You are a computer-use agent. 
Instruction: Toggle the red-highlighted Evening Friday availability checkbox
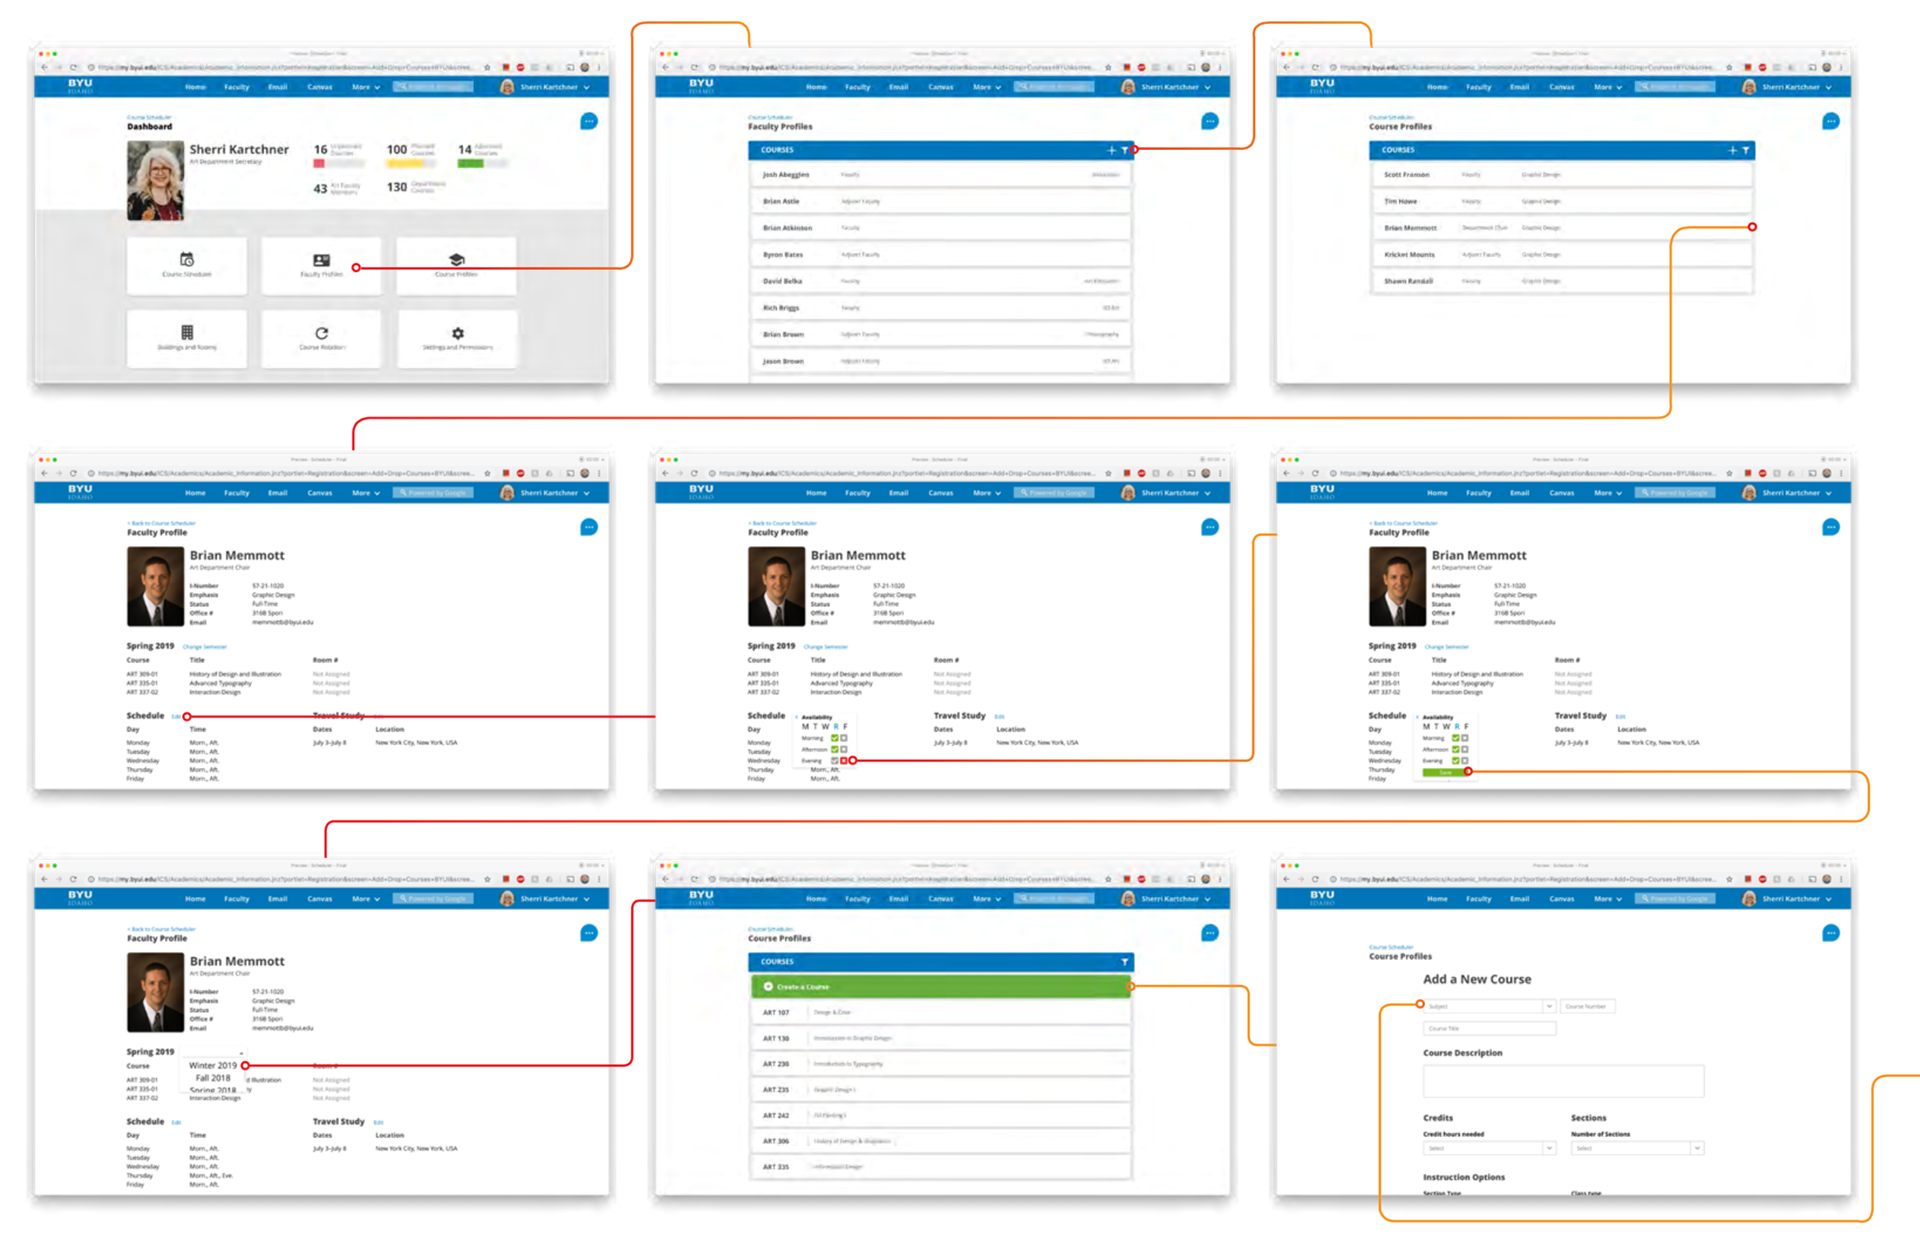tap(844, 761)
